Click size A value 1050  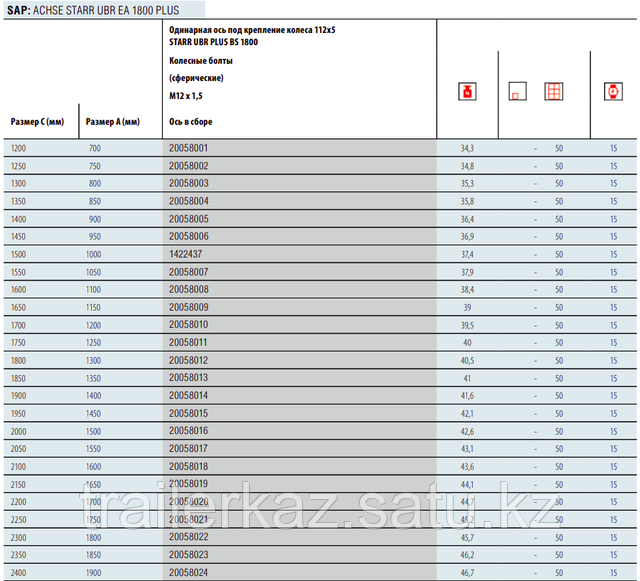click(x=93, y=272)
